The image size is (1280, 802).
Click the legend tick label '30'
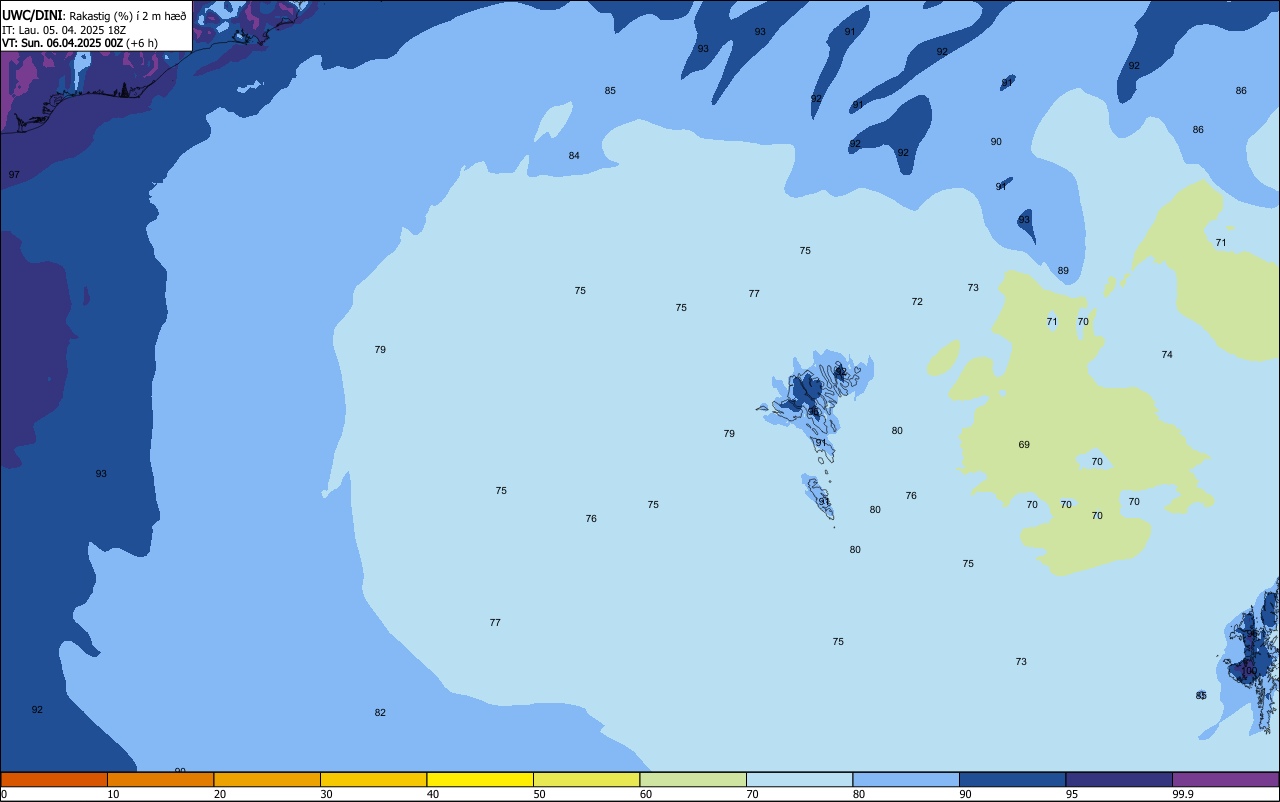click(x=326, y=794)
